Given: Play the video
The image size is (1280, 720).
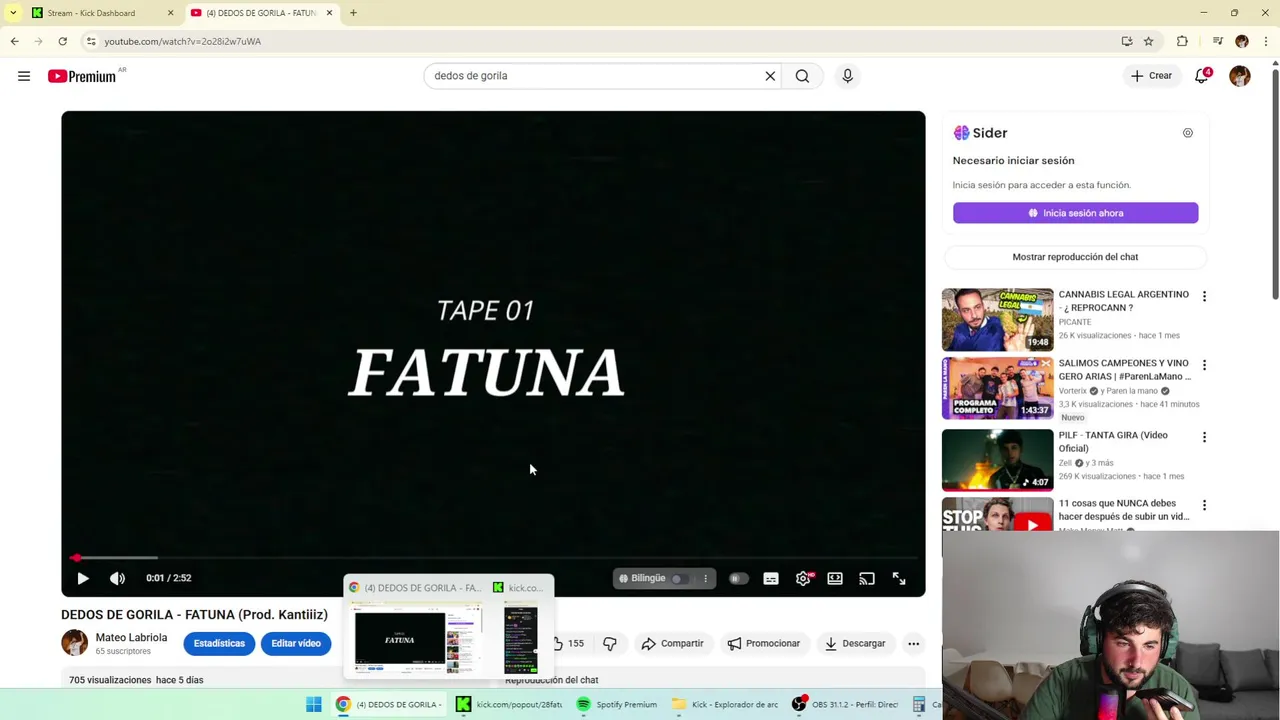Looking at the screenshot, I should pos(83,578).
